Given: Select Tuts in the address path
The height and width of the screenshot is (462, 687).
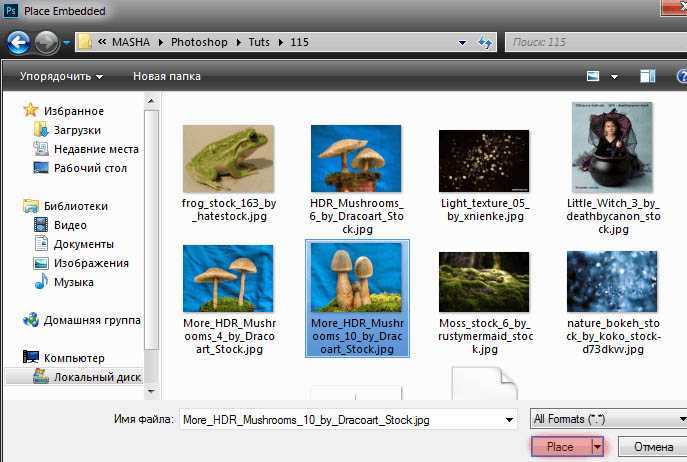Looking at the screenshot, I should click(259, 42).
